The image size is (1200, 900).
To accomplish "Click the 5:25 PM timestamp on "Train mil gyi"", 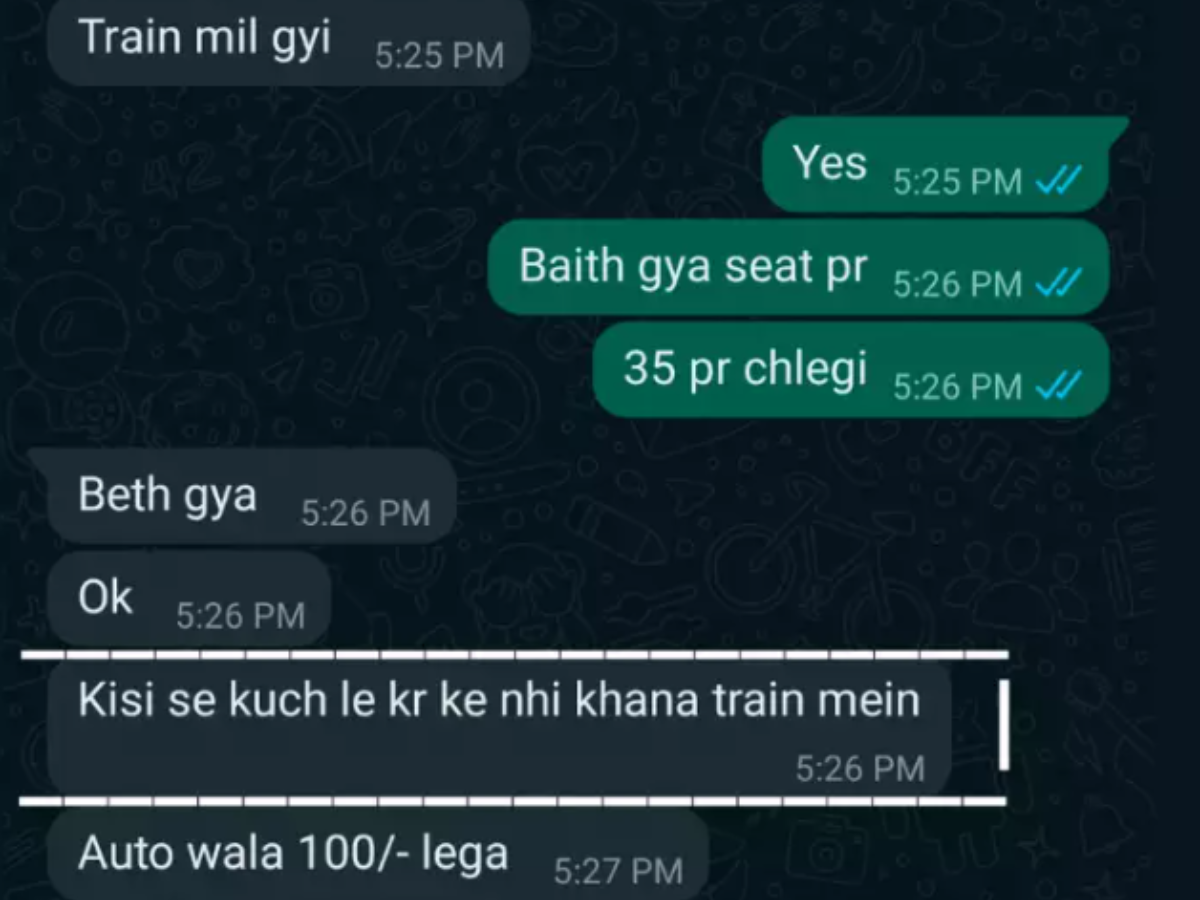I will [x=439, y=56].
